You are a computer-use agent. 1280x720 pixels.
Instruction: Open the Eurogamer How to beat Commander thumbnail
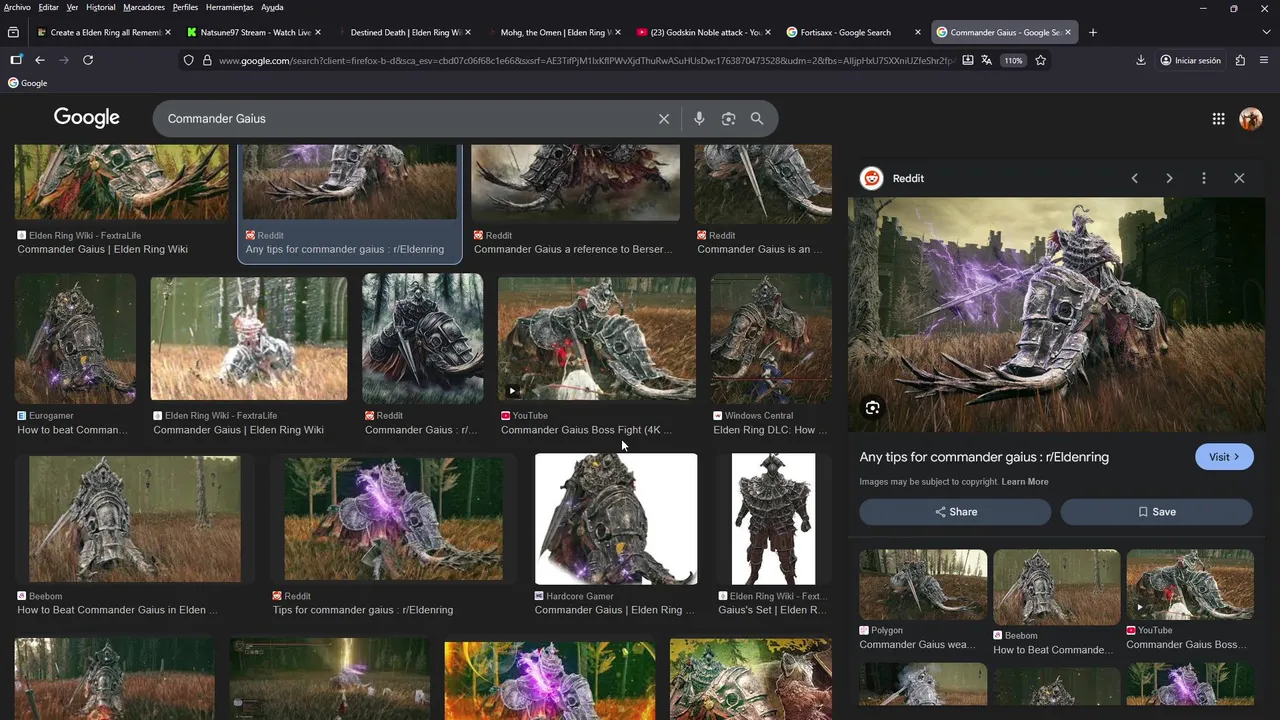click(75, 340)
